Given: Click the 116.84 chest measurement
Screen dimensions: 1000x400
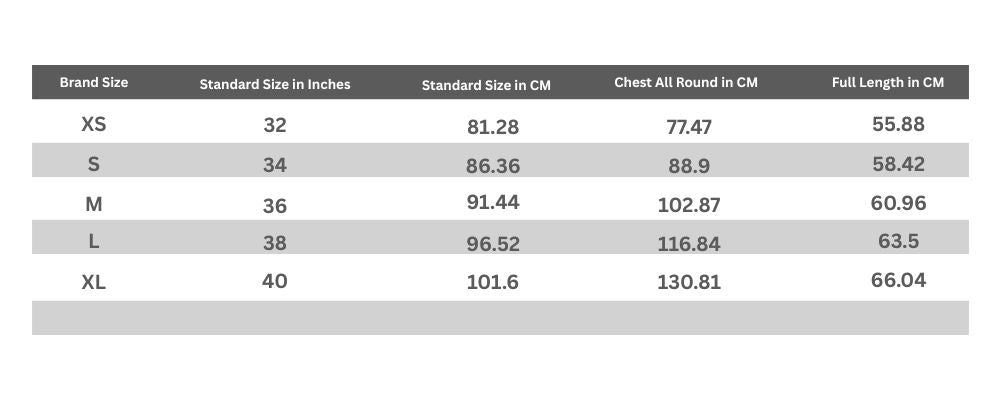Looking at the screenshot, I should click(689, 243).
